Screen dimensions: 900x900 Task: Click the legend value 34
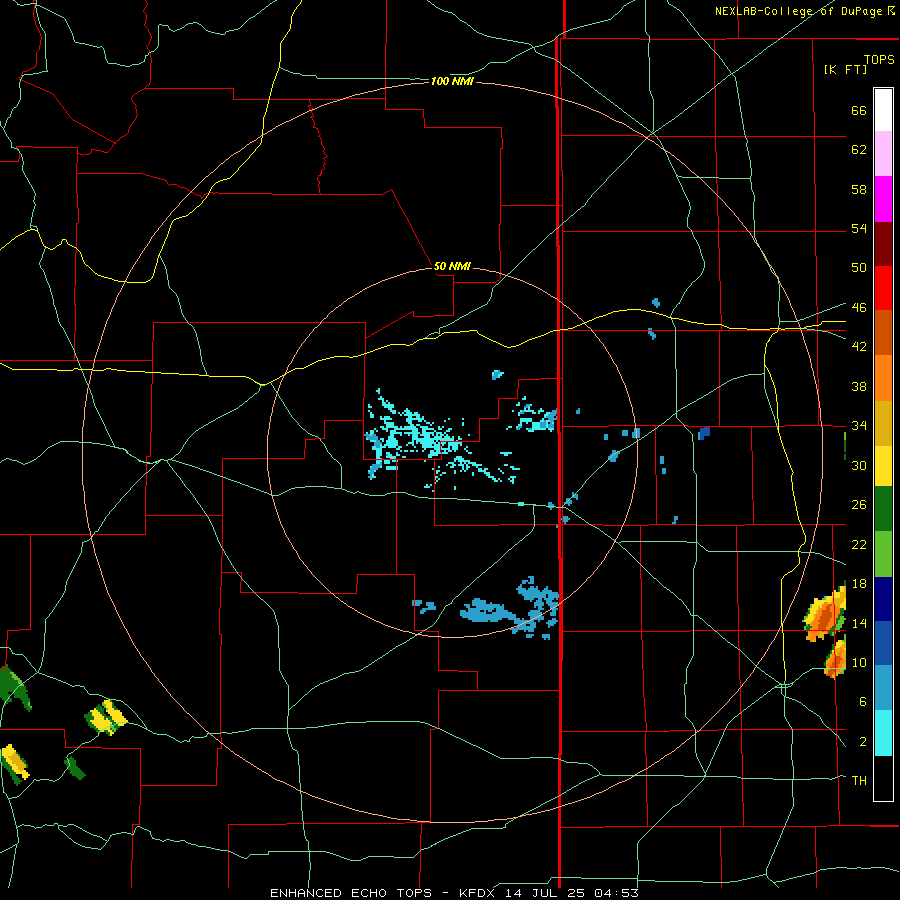[859, 426]
